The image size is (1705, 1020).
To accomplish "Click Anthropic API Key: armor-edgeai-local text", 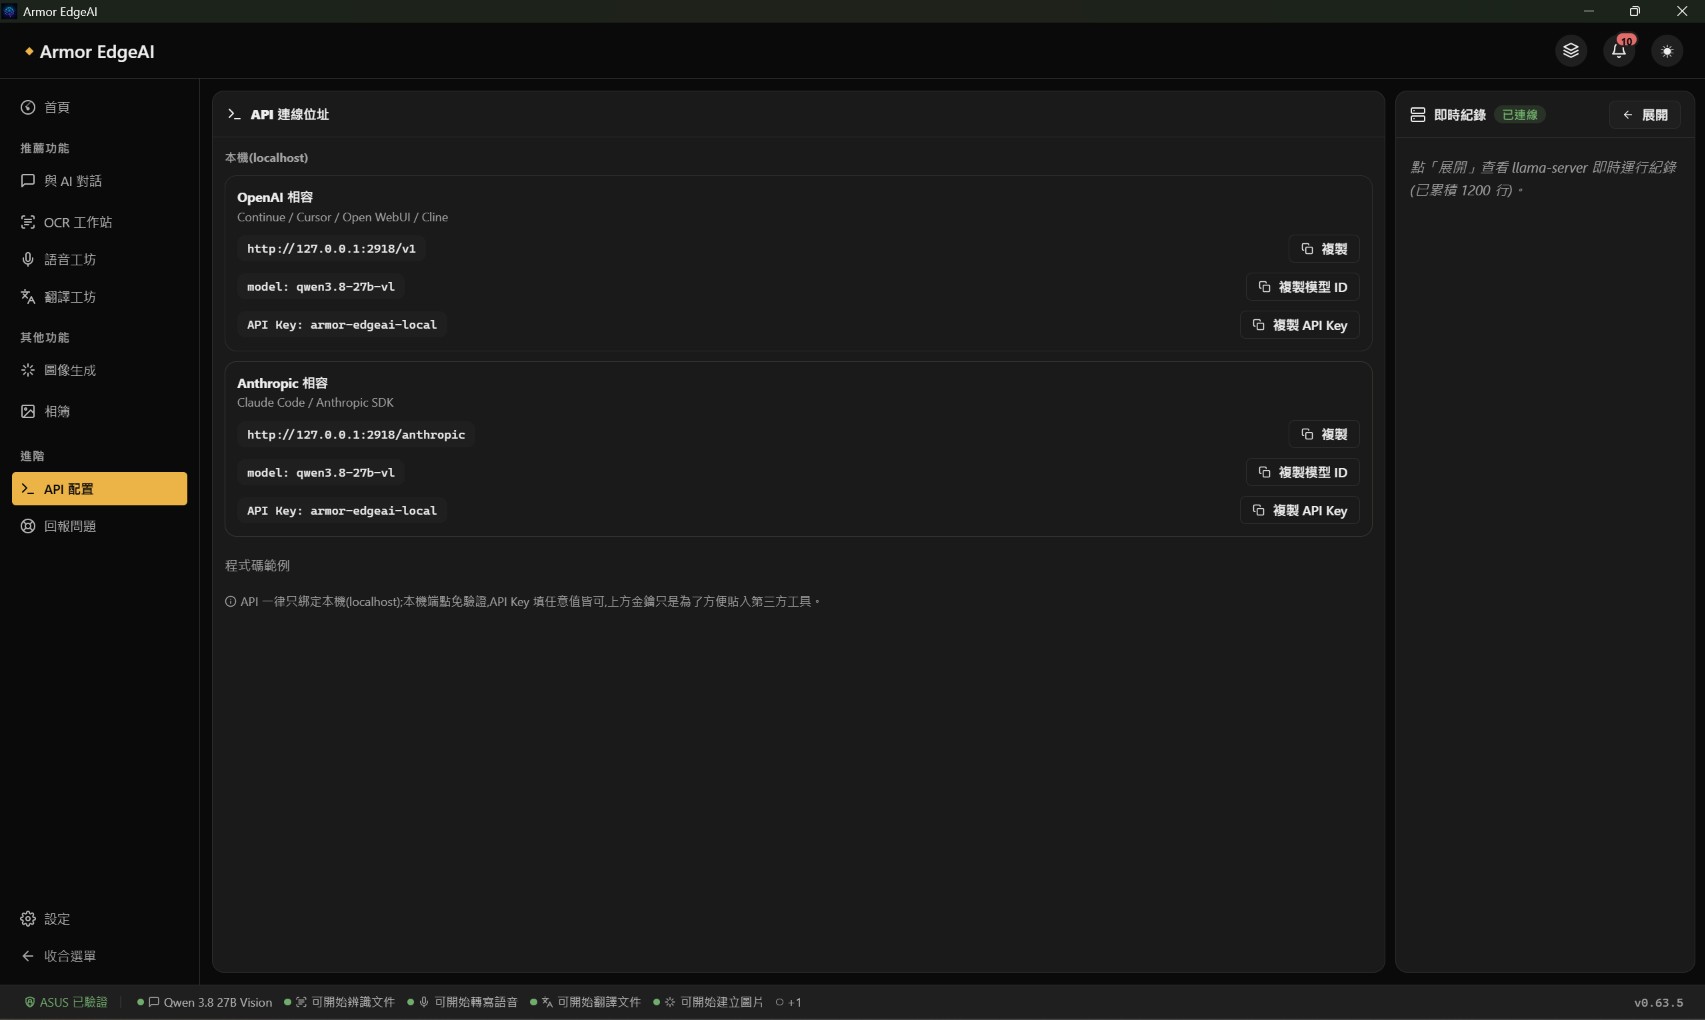I will click(x=342, y=511).
